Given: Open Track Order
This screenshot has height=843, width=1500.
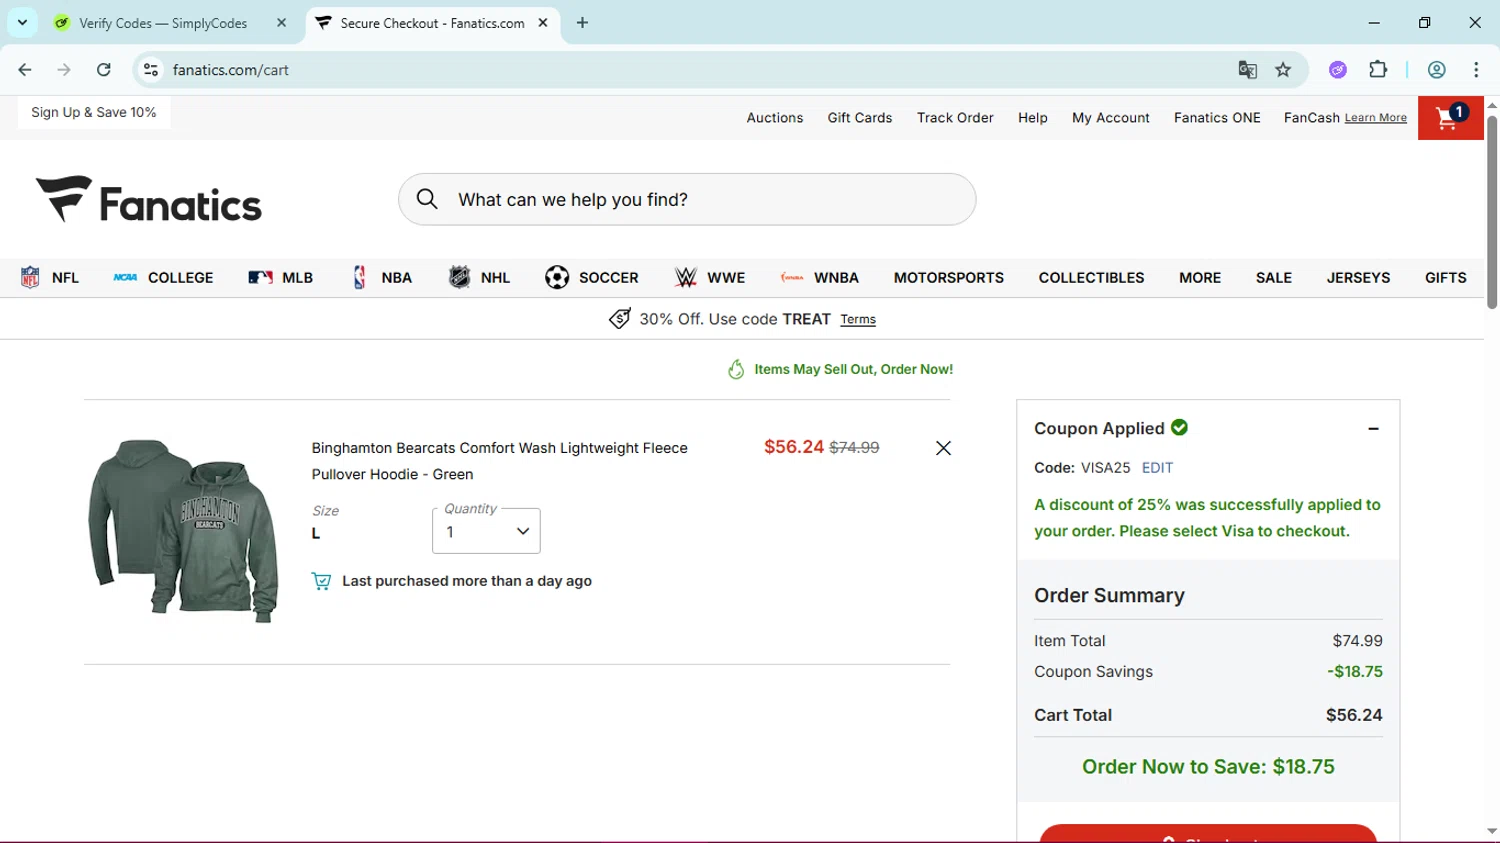Looking at the screenshot, I should click(955, 118).
